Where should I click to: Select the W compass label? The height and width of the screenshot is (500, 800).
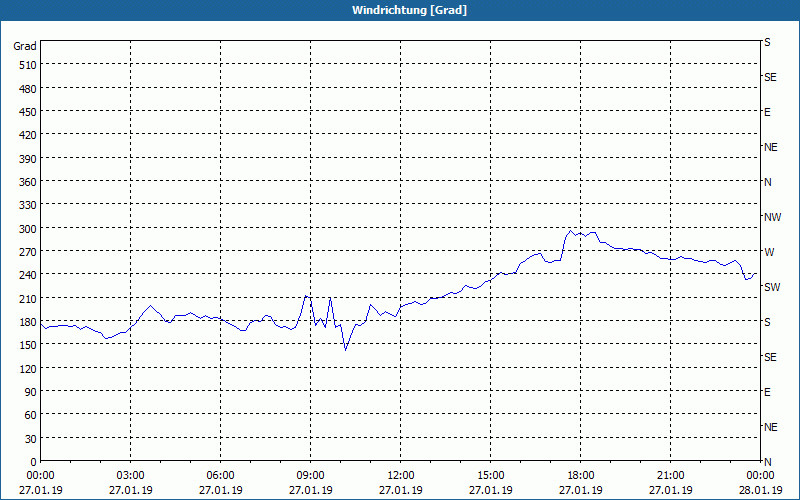[769, 252]
